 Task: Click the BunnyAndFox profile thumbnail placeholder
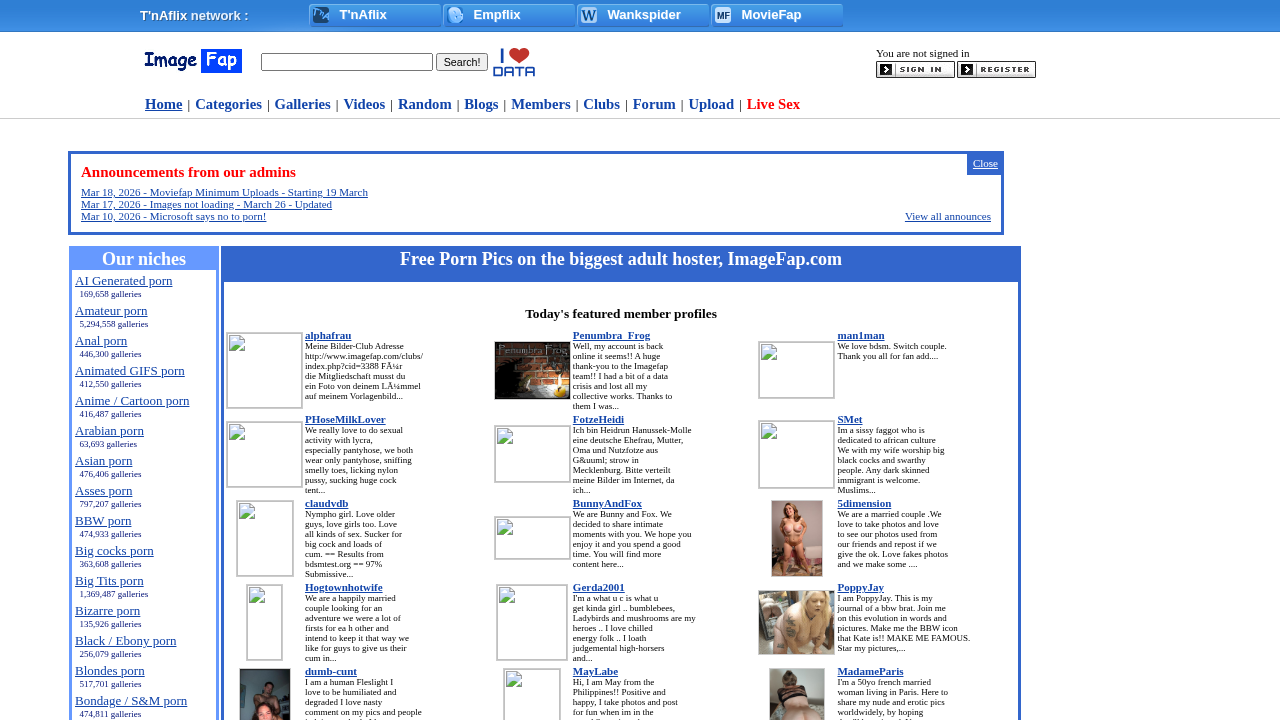[532, 538]
